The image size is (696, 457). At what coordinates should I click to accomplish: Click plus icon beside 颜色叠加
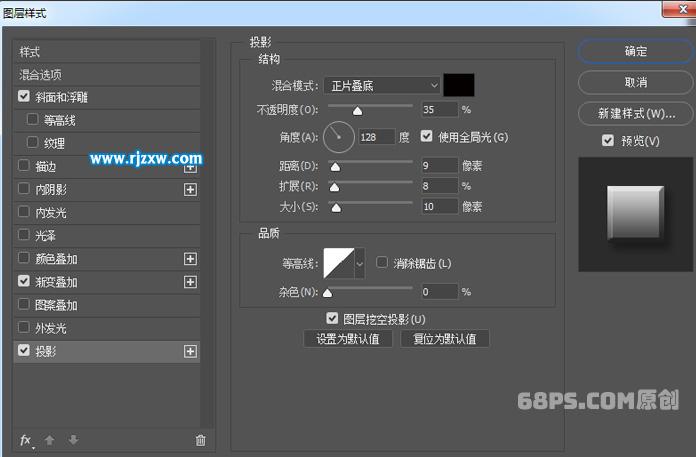190,259
